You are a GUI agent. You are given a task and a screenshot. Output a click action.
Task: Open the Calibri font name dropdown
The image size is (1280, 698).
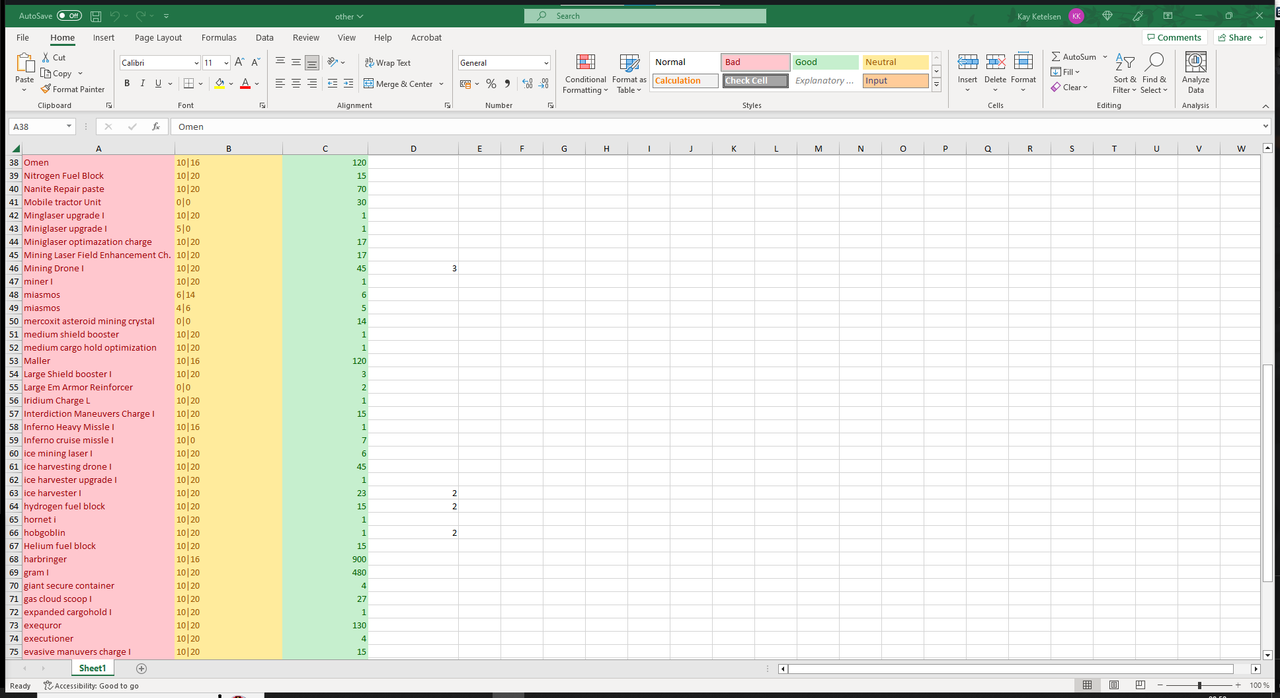tap(196, 63)
